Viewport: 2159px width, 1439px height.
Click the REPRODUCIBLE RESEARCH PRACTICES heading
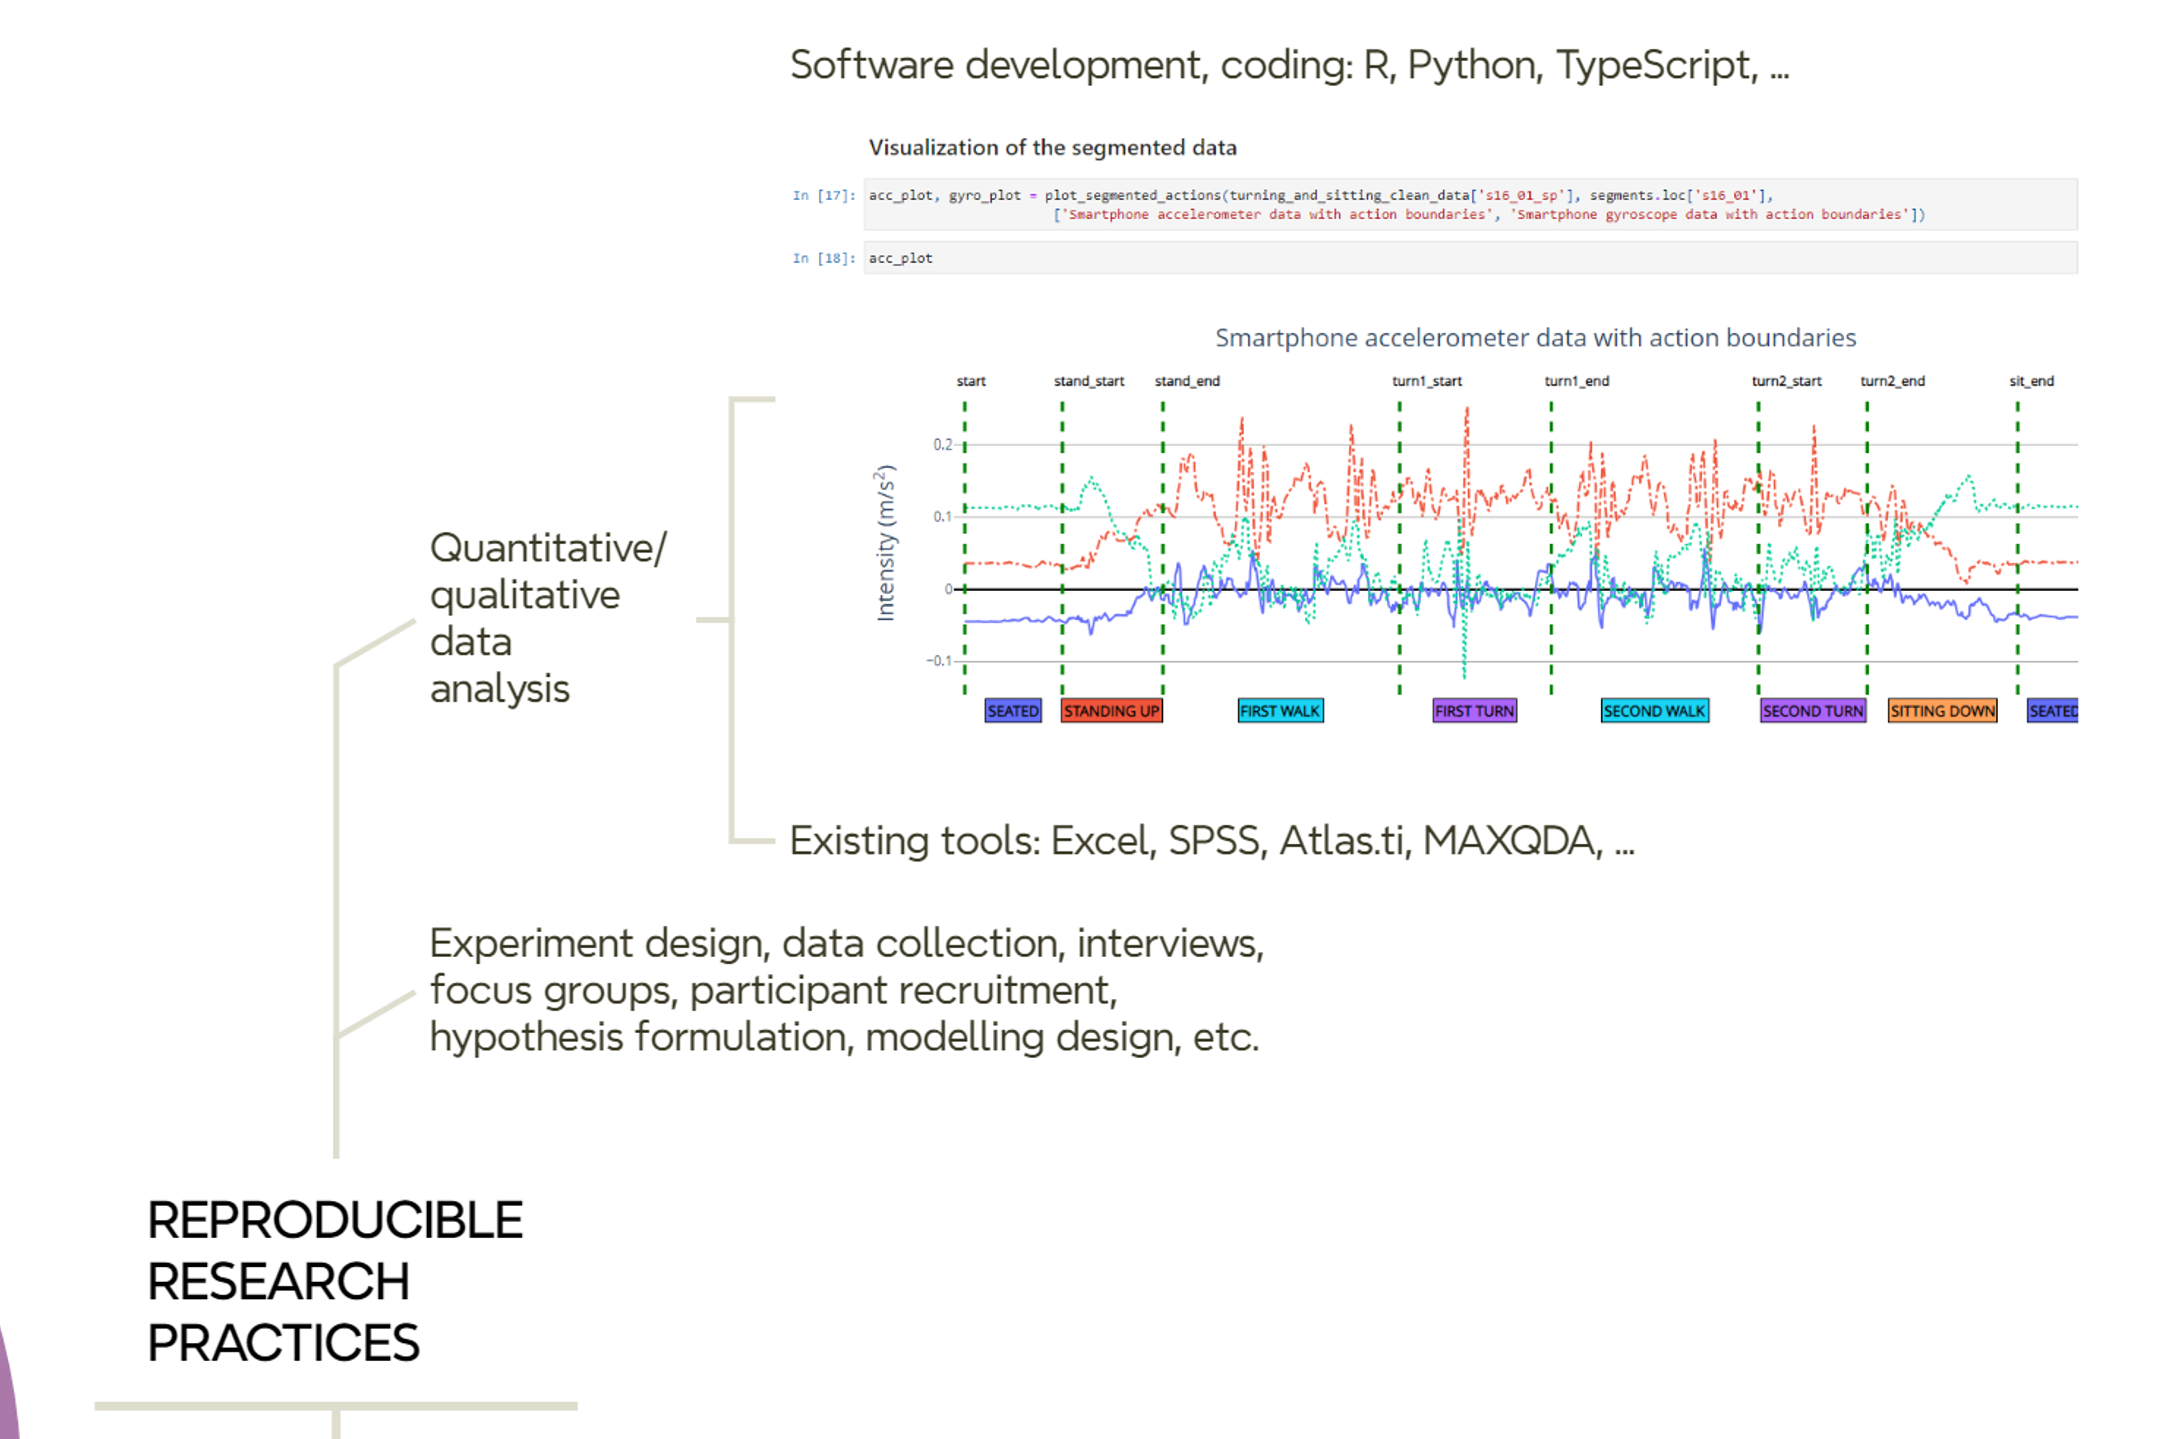(x=334, y=1281)
